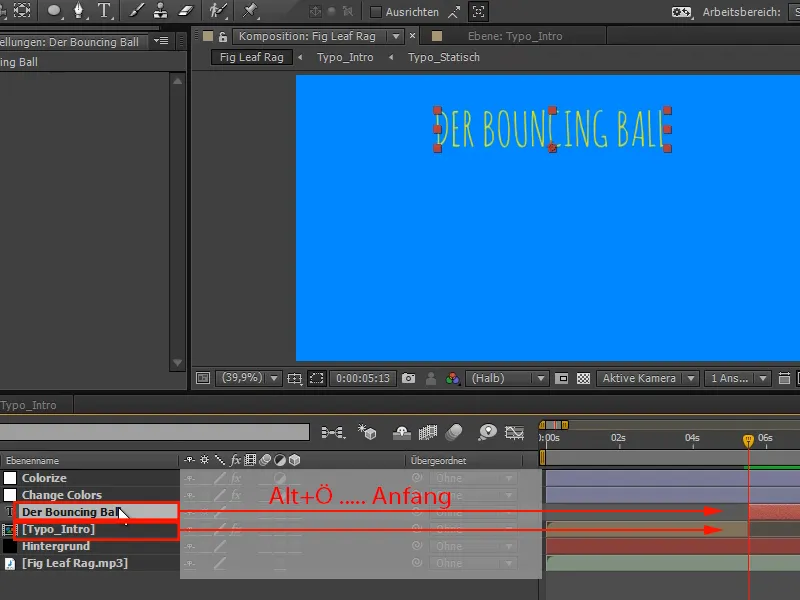Open the 1 Ans... view layout dropdown
Image resolution: width=800 pixels, height=600 pixels.
pyautogui.click(x=737, y=378)
